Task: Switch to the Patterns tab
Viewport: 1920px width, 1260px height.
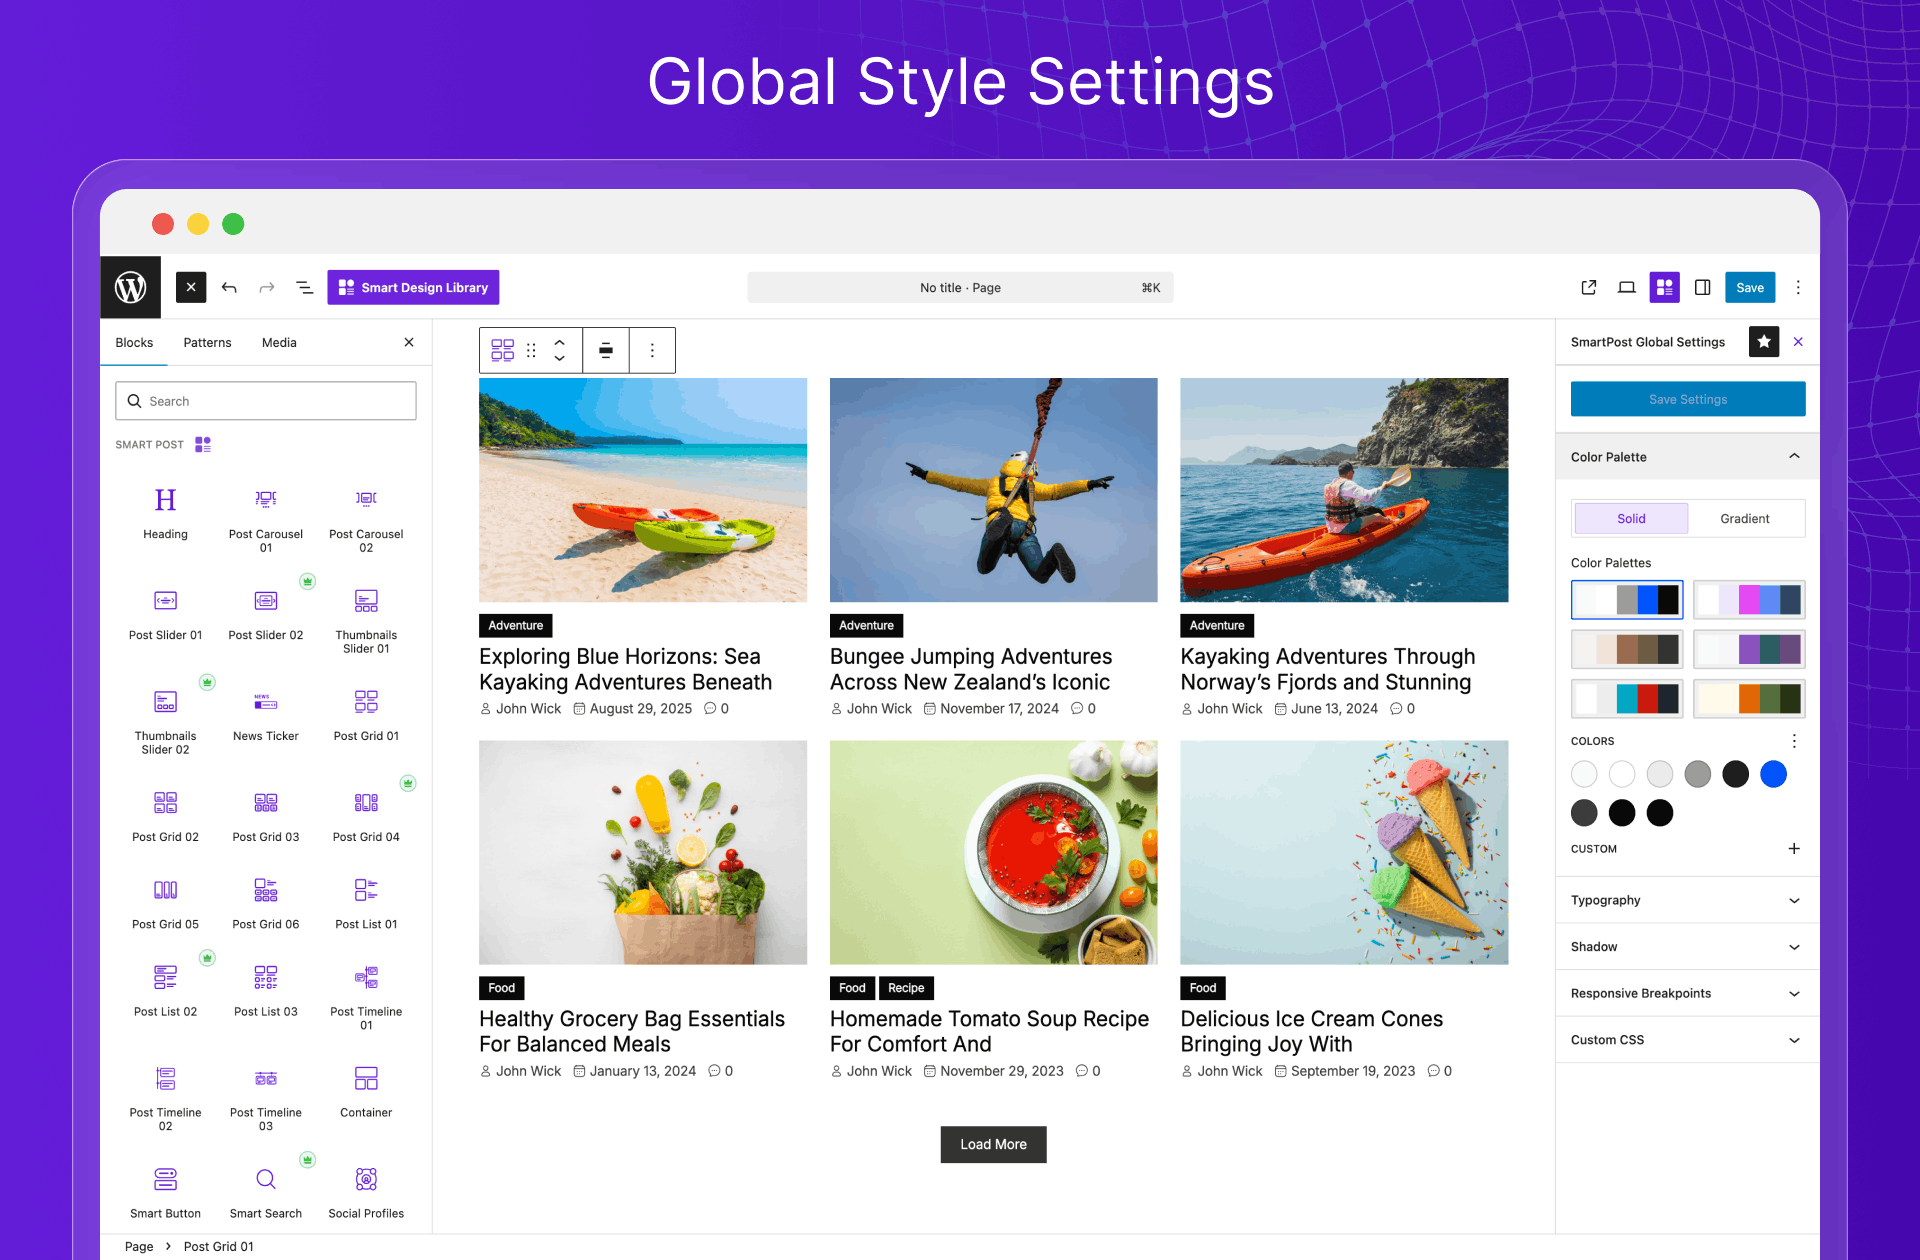Action: pos(207,342)
